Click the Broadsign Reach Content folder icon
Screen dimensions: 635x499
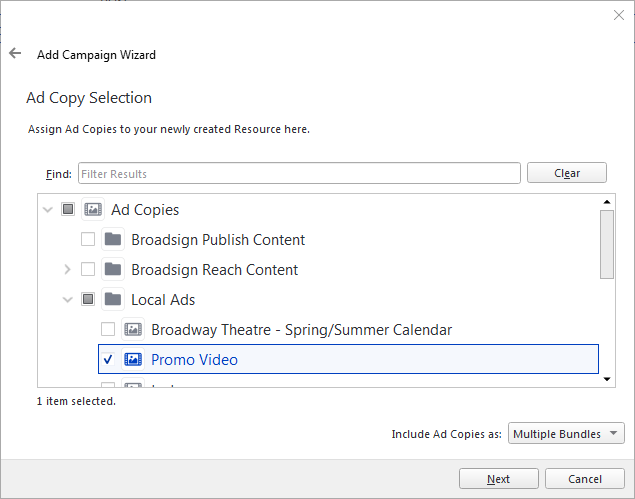[x=113, y=270]
